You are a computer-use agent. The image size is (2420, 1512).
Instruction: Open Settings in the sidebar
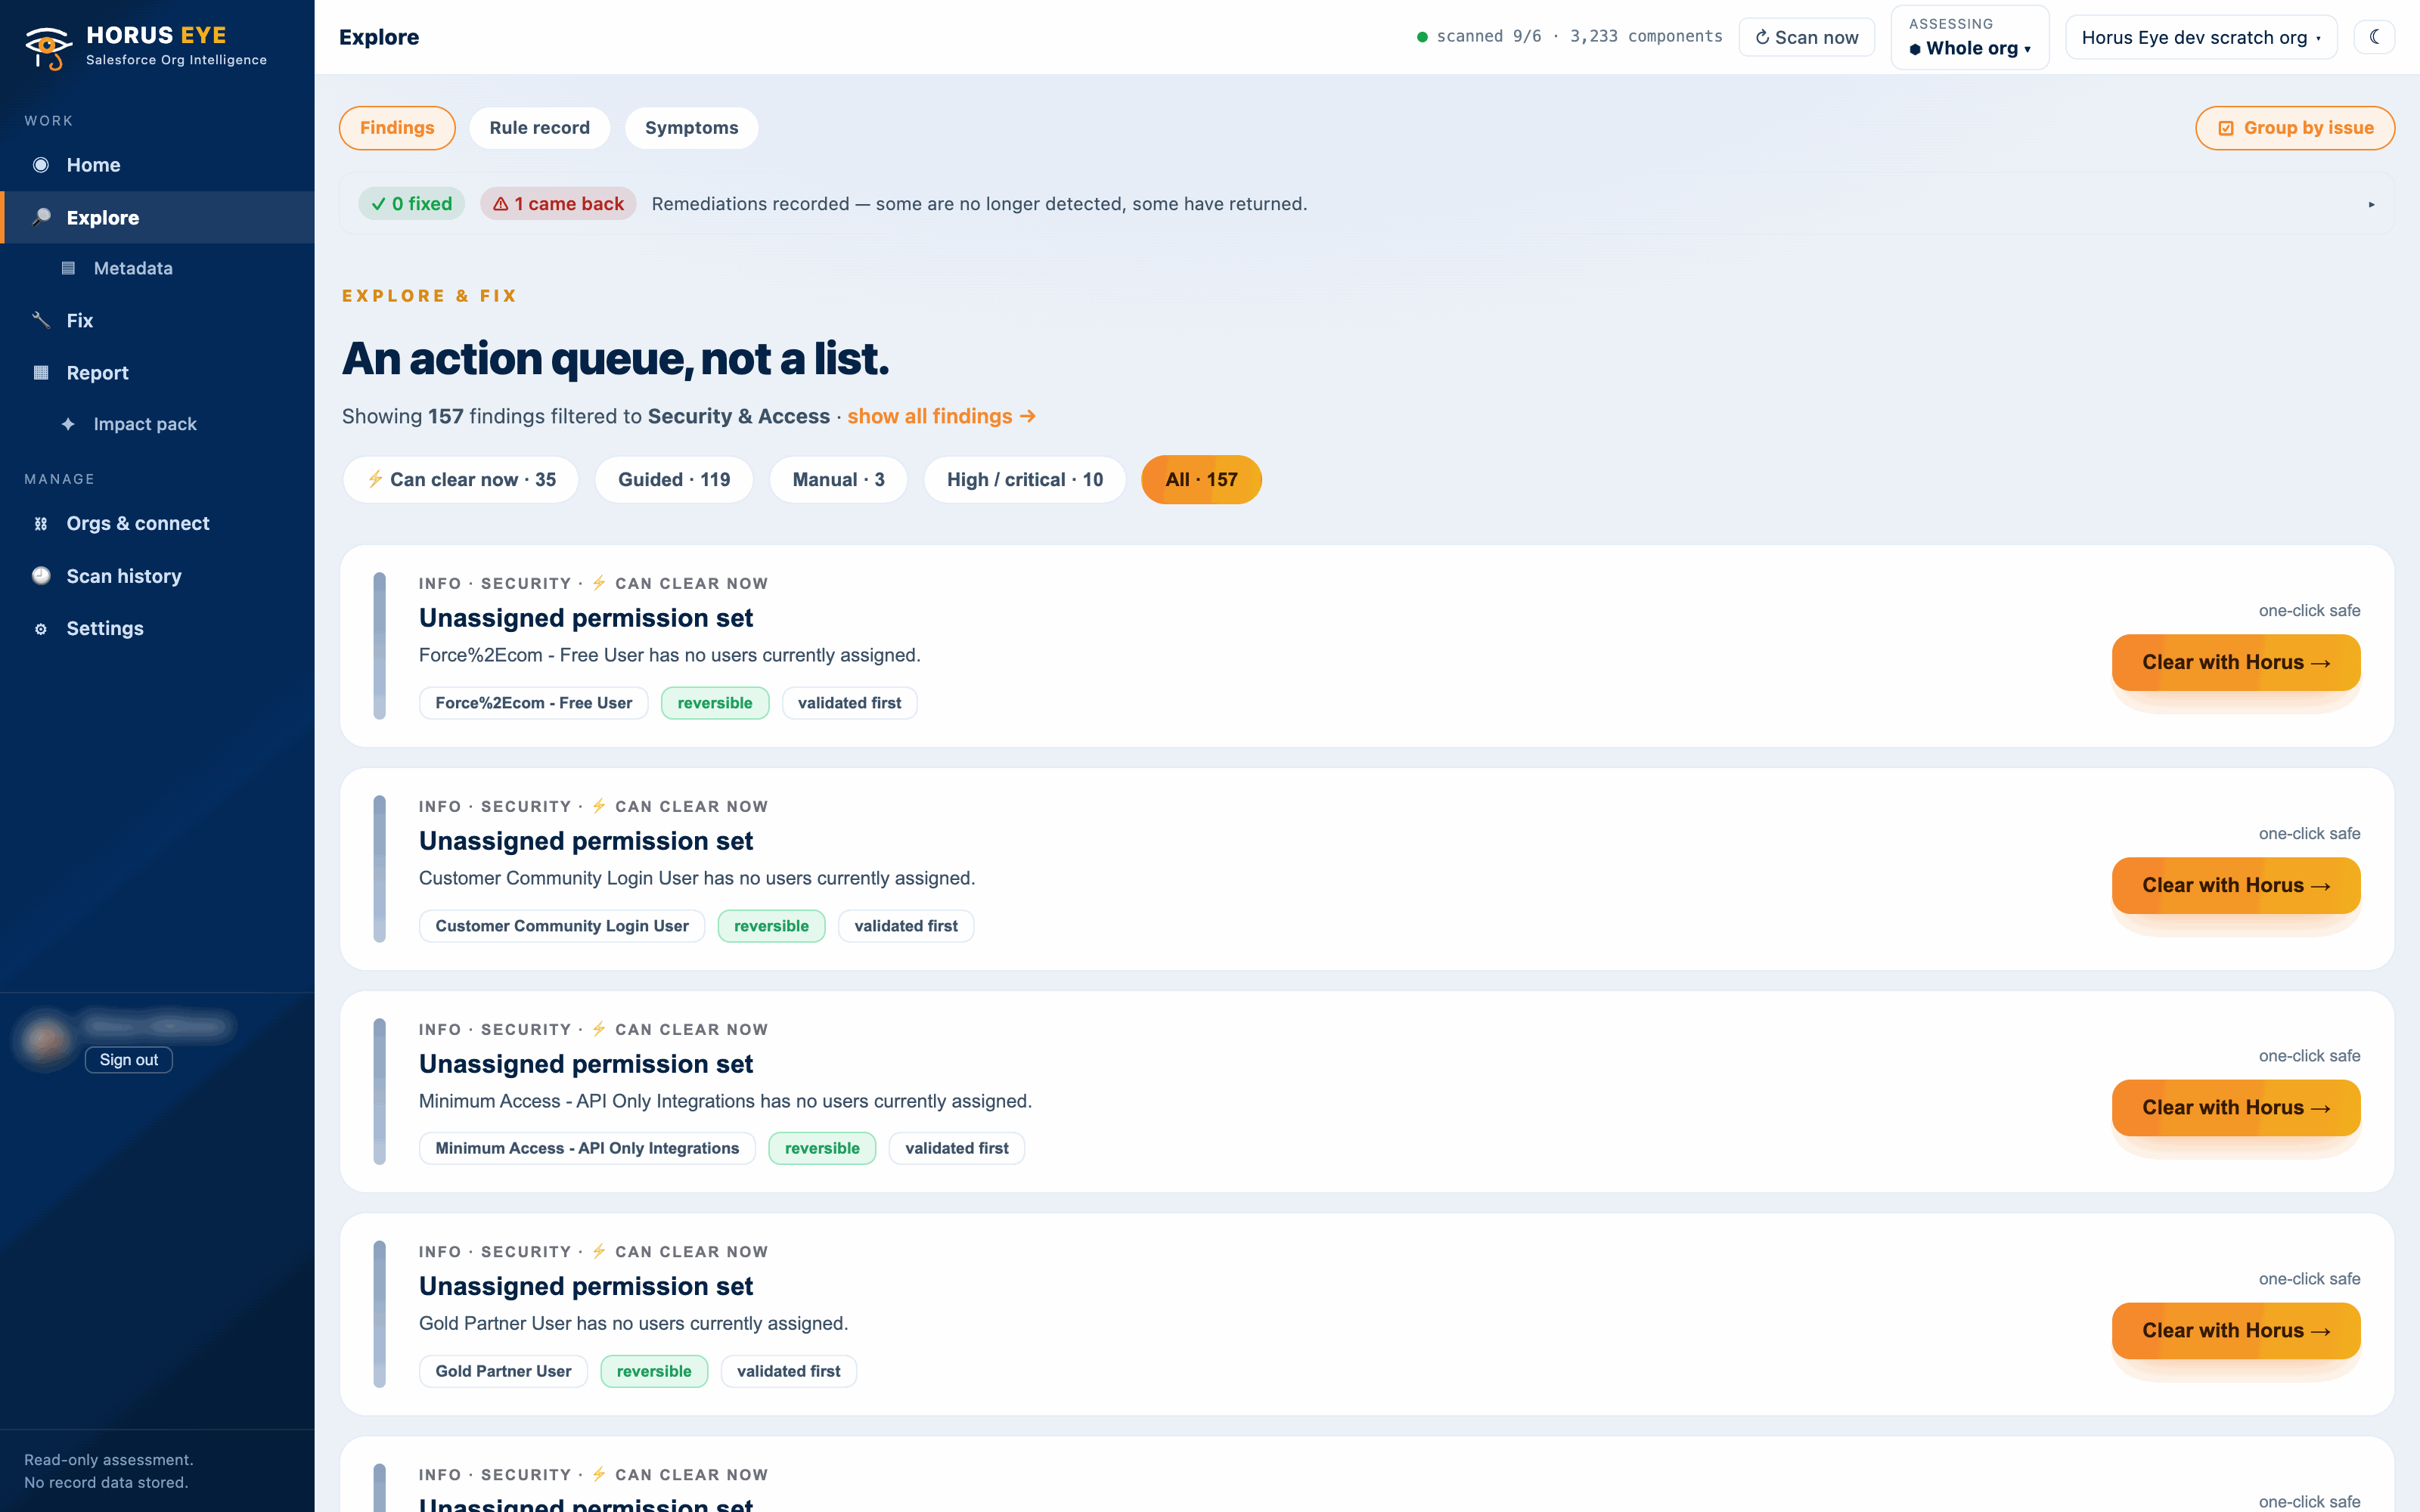pyautogui.click(x=157, y=629)
